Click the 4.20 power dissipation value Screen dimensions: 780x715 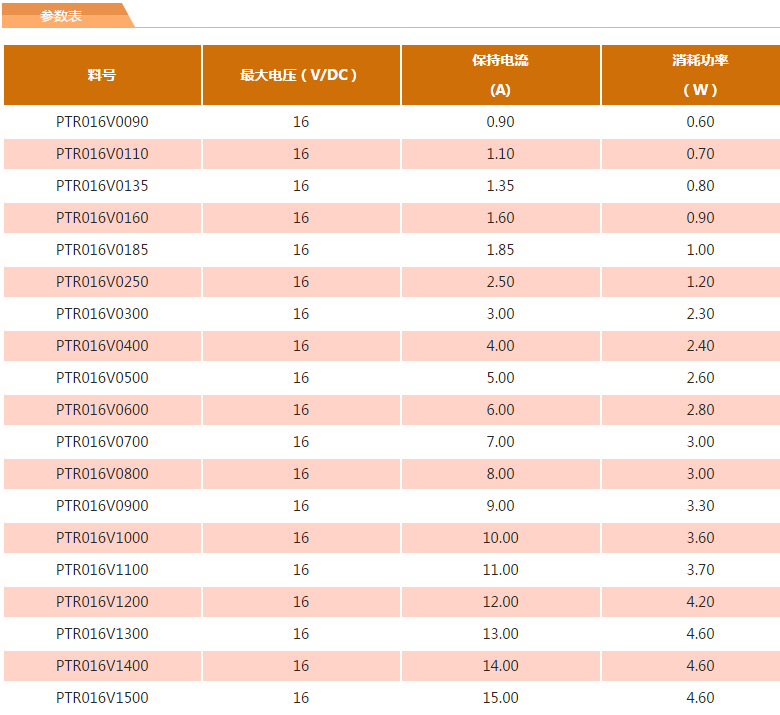(x=700, y=602)
